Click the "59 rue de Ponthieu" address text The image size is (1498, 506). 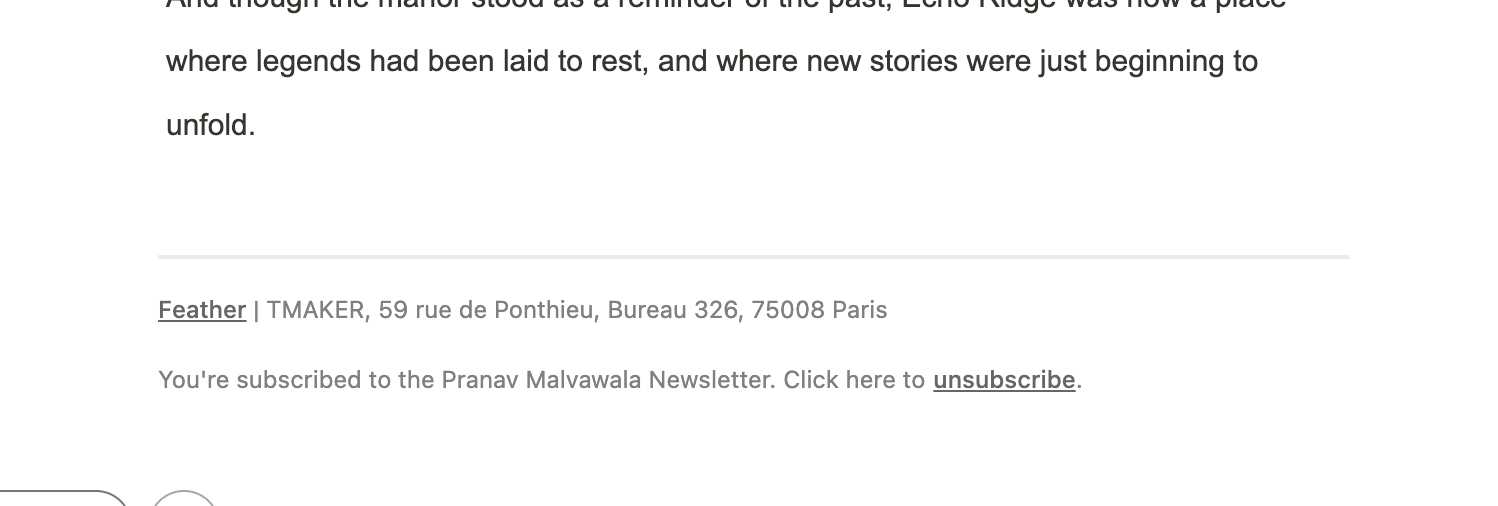(485, 310)
